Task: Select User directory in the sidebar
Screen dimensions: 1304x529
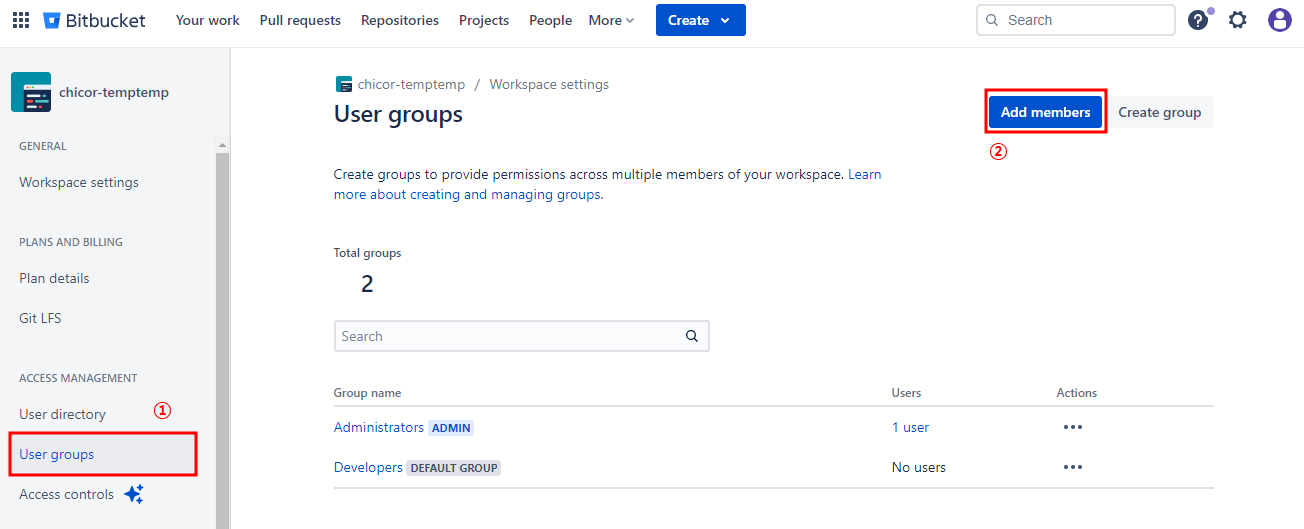Action: [62, 414]
